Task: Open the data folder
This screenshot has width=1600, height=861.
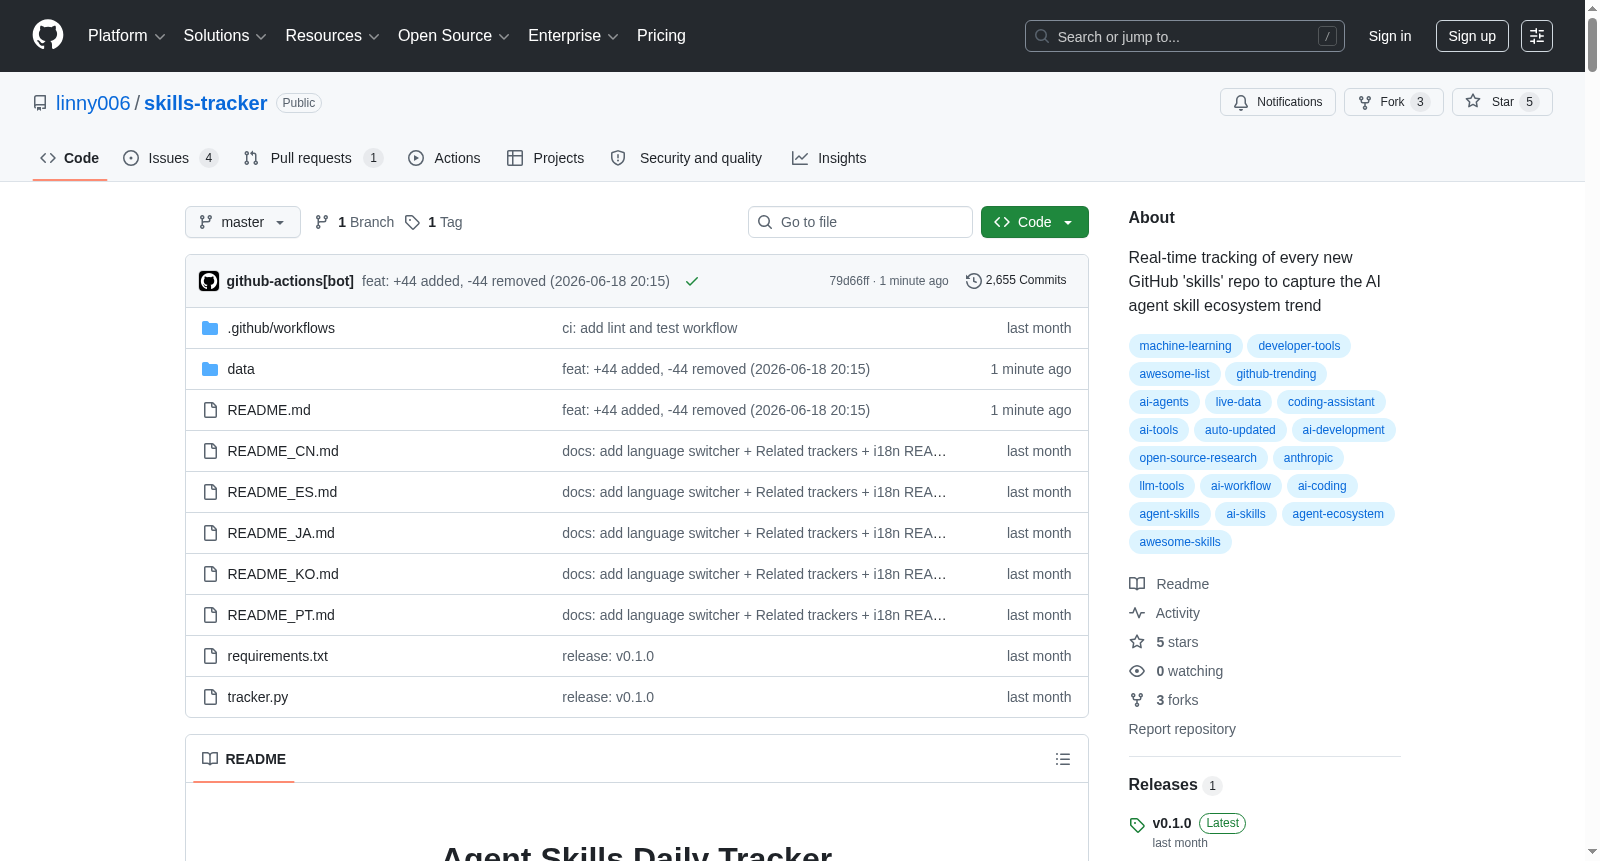Action: pos(241,369)
